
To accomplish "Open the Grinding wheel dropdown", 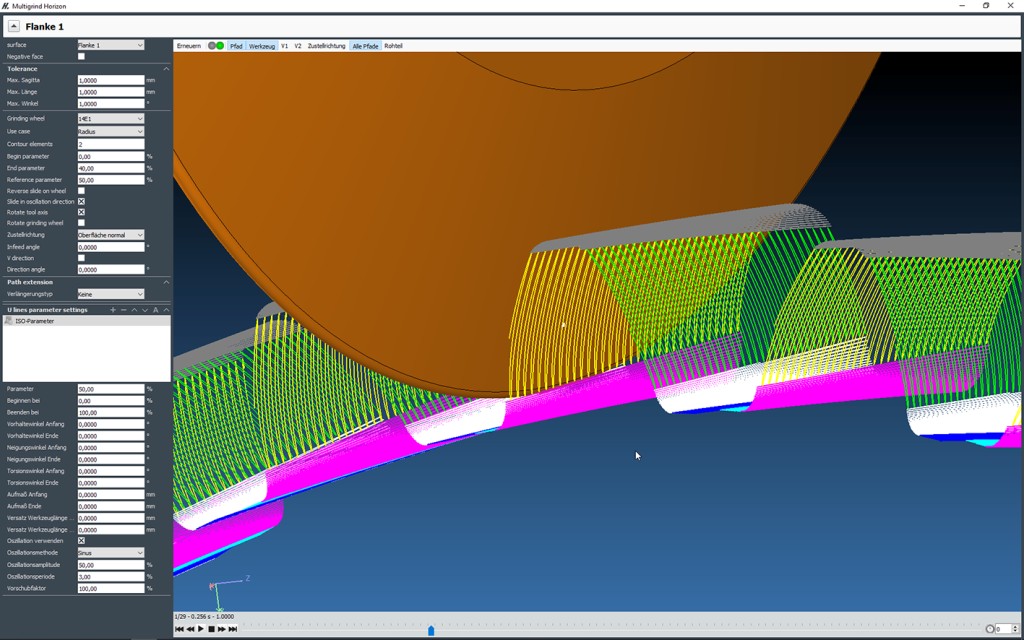I will click(x=111, y=119).
